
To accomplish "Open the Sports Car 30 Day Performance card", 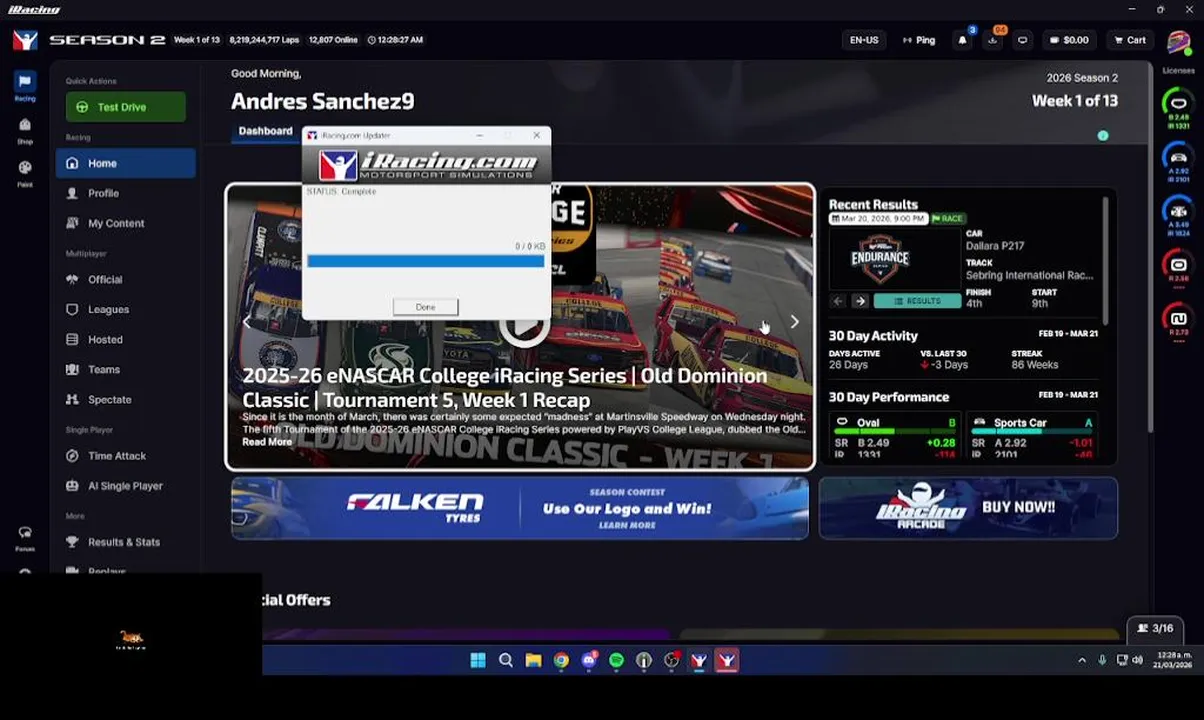I will [x=1032, y=436].
